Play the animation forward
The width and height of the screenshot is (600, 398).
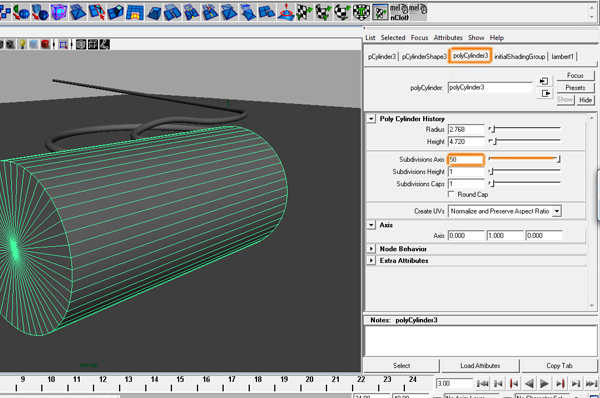click(x=544, y=383)
